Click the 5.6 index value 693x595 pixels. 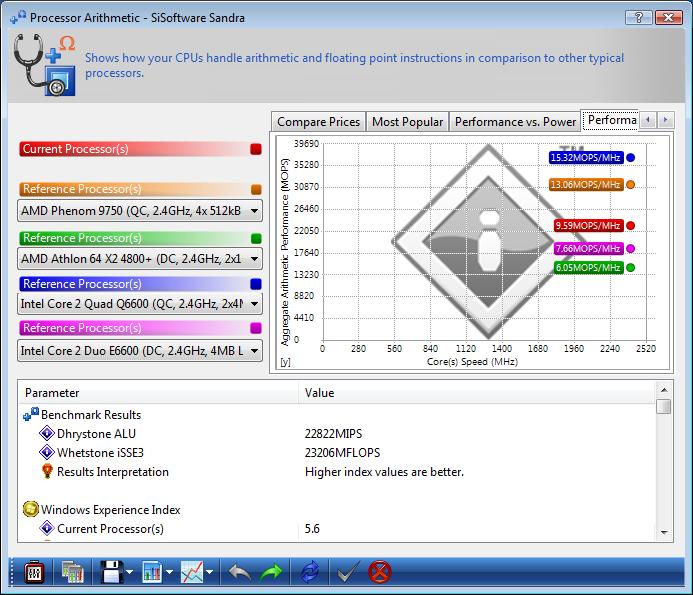coord(312,529)
